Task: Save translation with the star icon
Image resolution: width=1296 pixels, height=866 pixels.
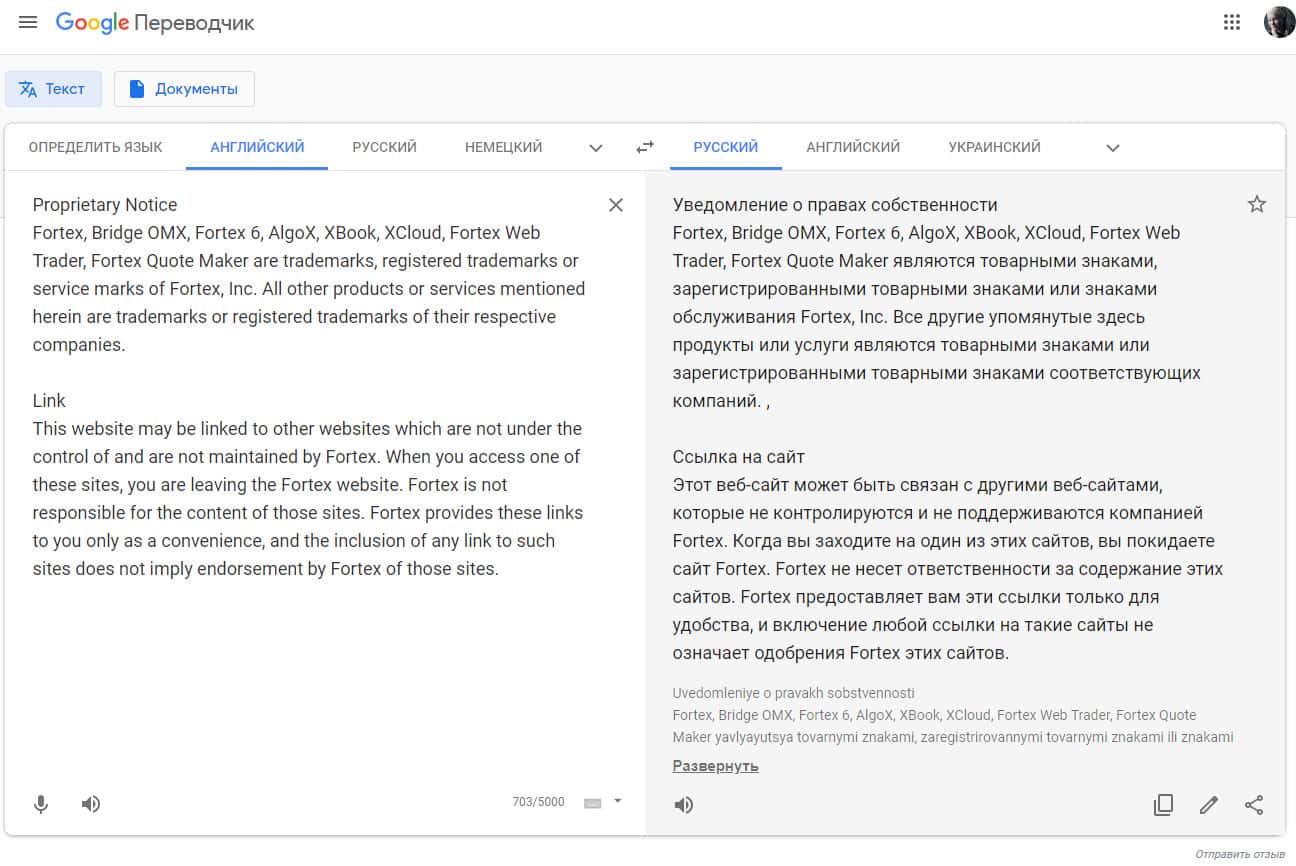Action: (1257, 205)
